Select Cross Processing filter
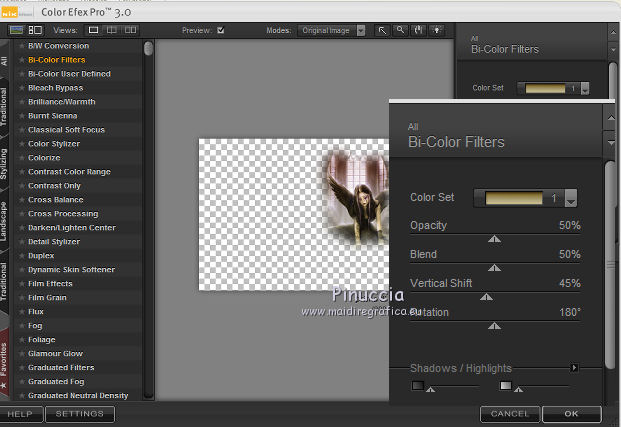The width and height of the screenshot is (621, 427). click(63, 214)
